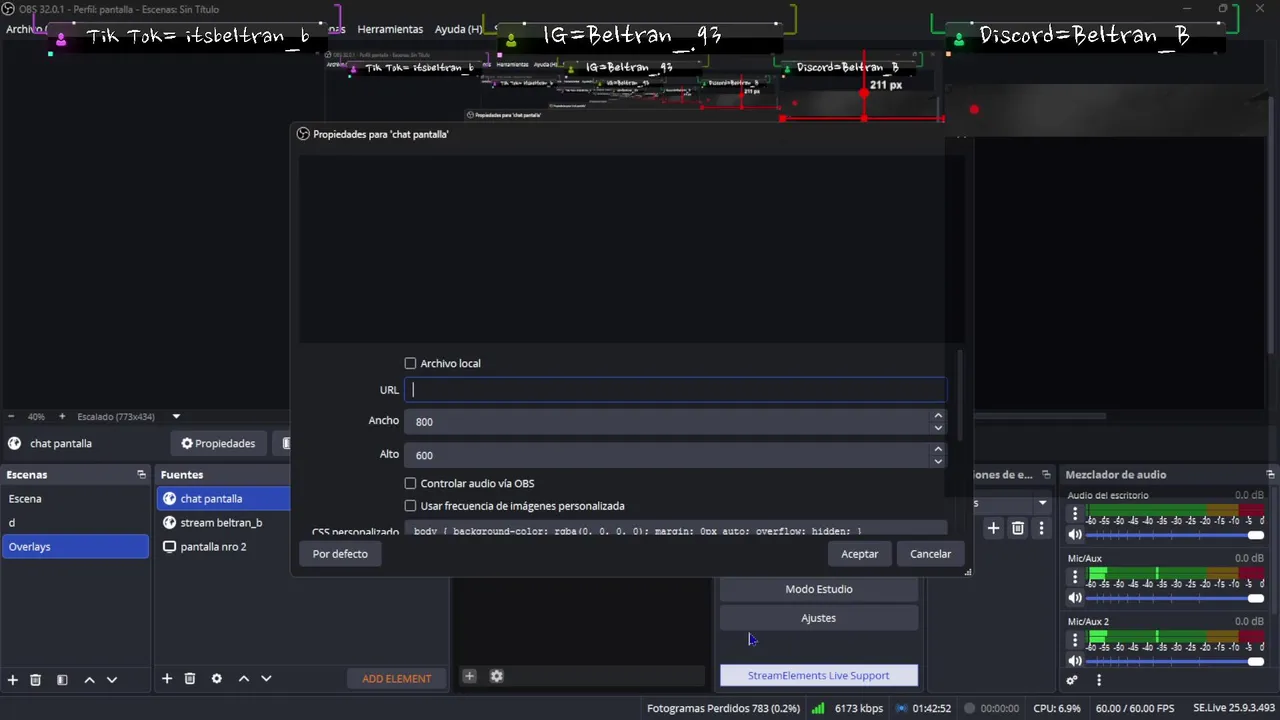Adjust Mic/Aux volume slider
Image resolution: width=1280 pixels, height=720 pixels.
coord(1175,598)
